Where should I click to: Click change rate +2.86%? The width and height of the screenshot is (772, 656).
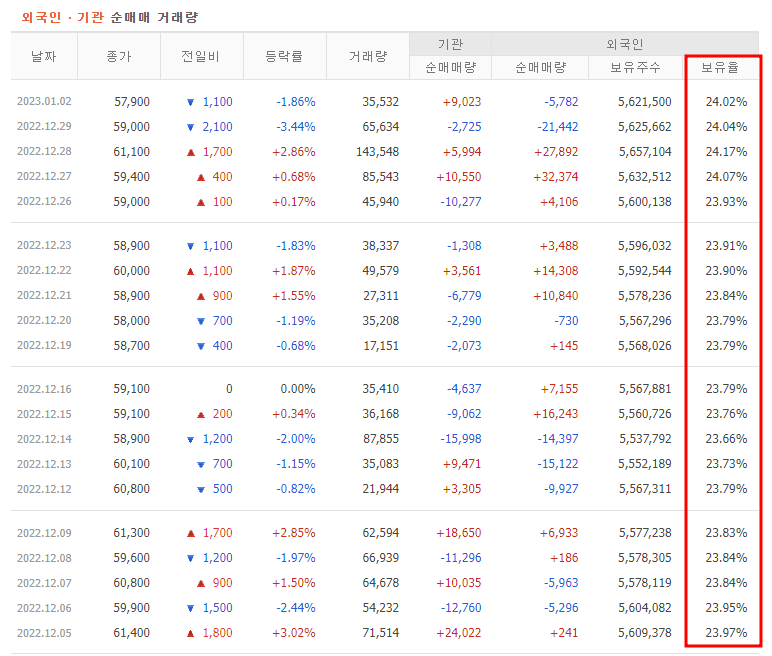pyautogui.click(x=294, y=151)
